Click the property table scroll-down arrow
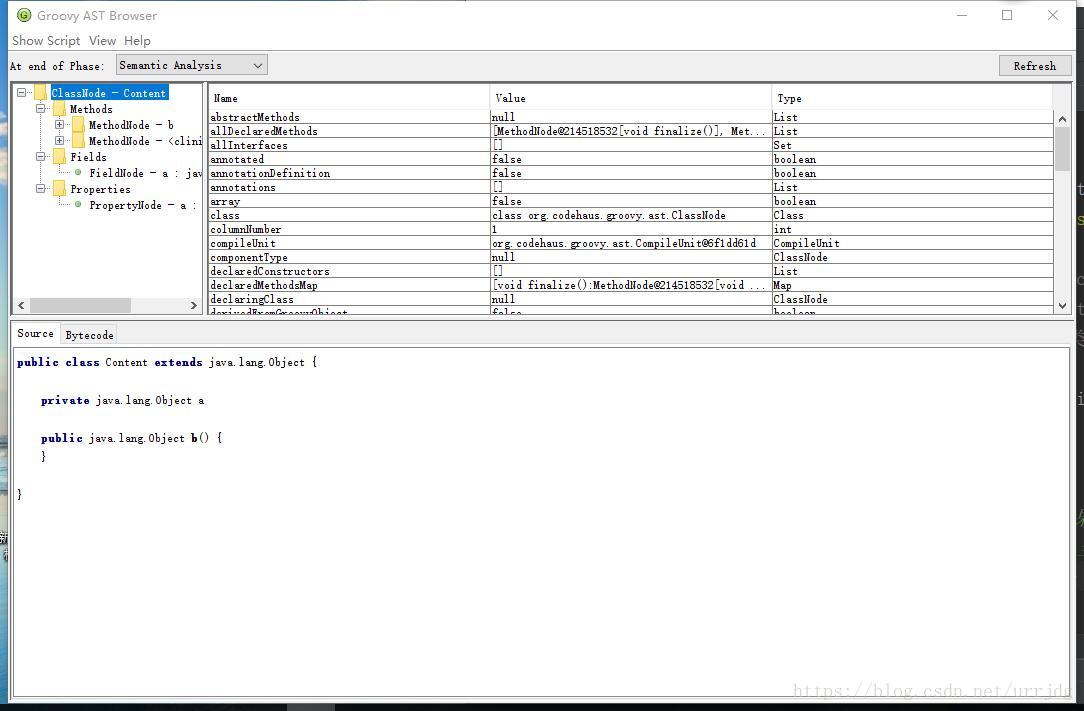 pyautogui.click(x=1063, y=306)
